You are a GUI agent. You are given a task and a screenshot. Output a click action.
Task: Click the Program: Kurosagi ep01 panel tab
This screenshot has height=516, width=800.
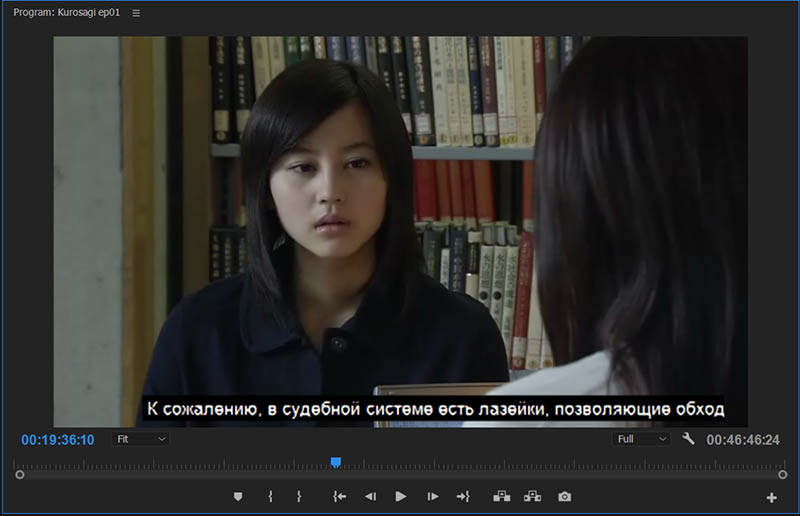tap(66, 13)
